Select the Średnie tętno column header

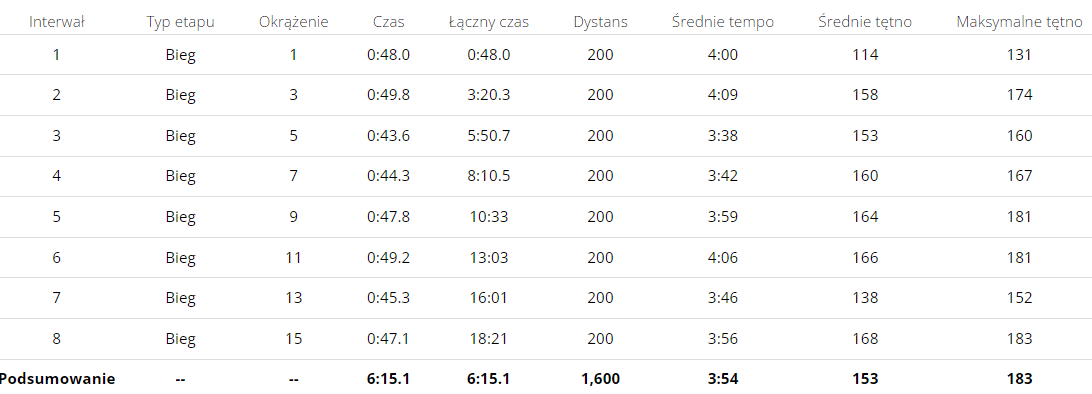865,22
